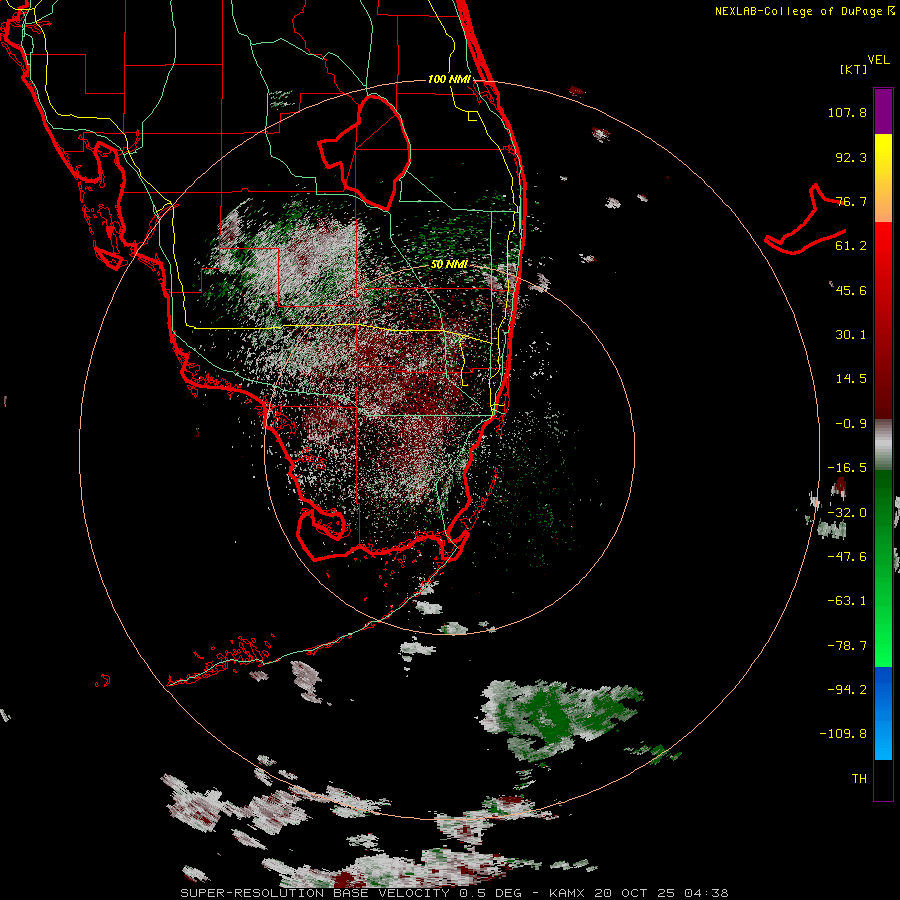Image resolution: width=900 pixels, height=900 pixels.
Task: Select the -0.9 value on the velocity scale
Action: pyautogui.click(x=851, y=424)
